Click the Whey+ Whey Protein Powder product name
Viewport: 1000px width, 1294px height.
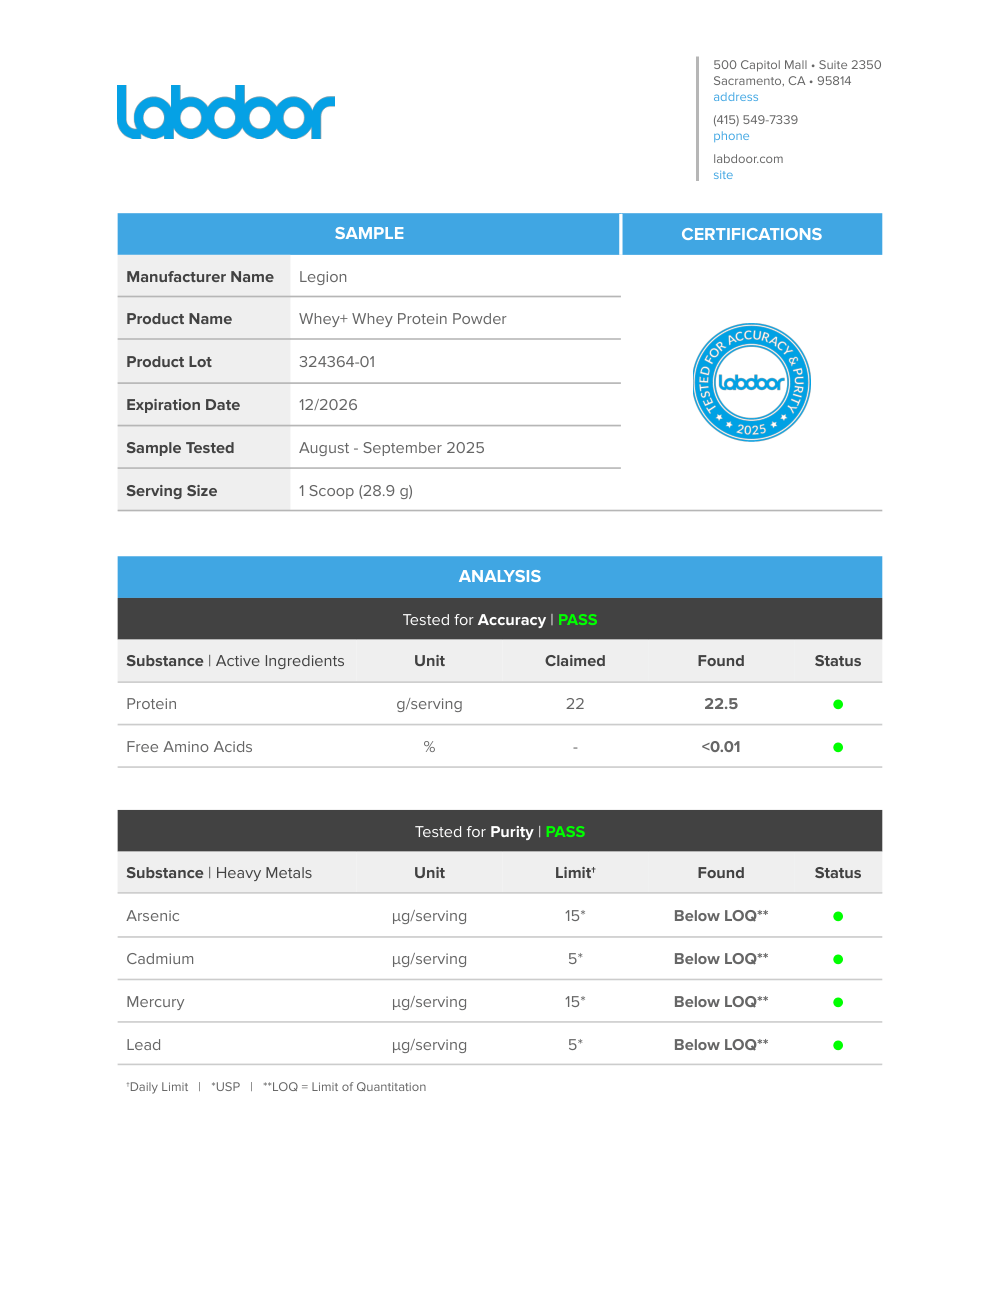402,319
